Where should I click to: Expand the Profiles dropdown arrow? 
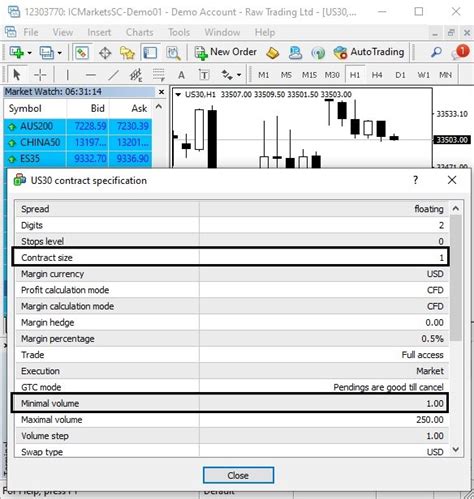(59, 53)
